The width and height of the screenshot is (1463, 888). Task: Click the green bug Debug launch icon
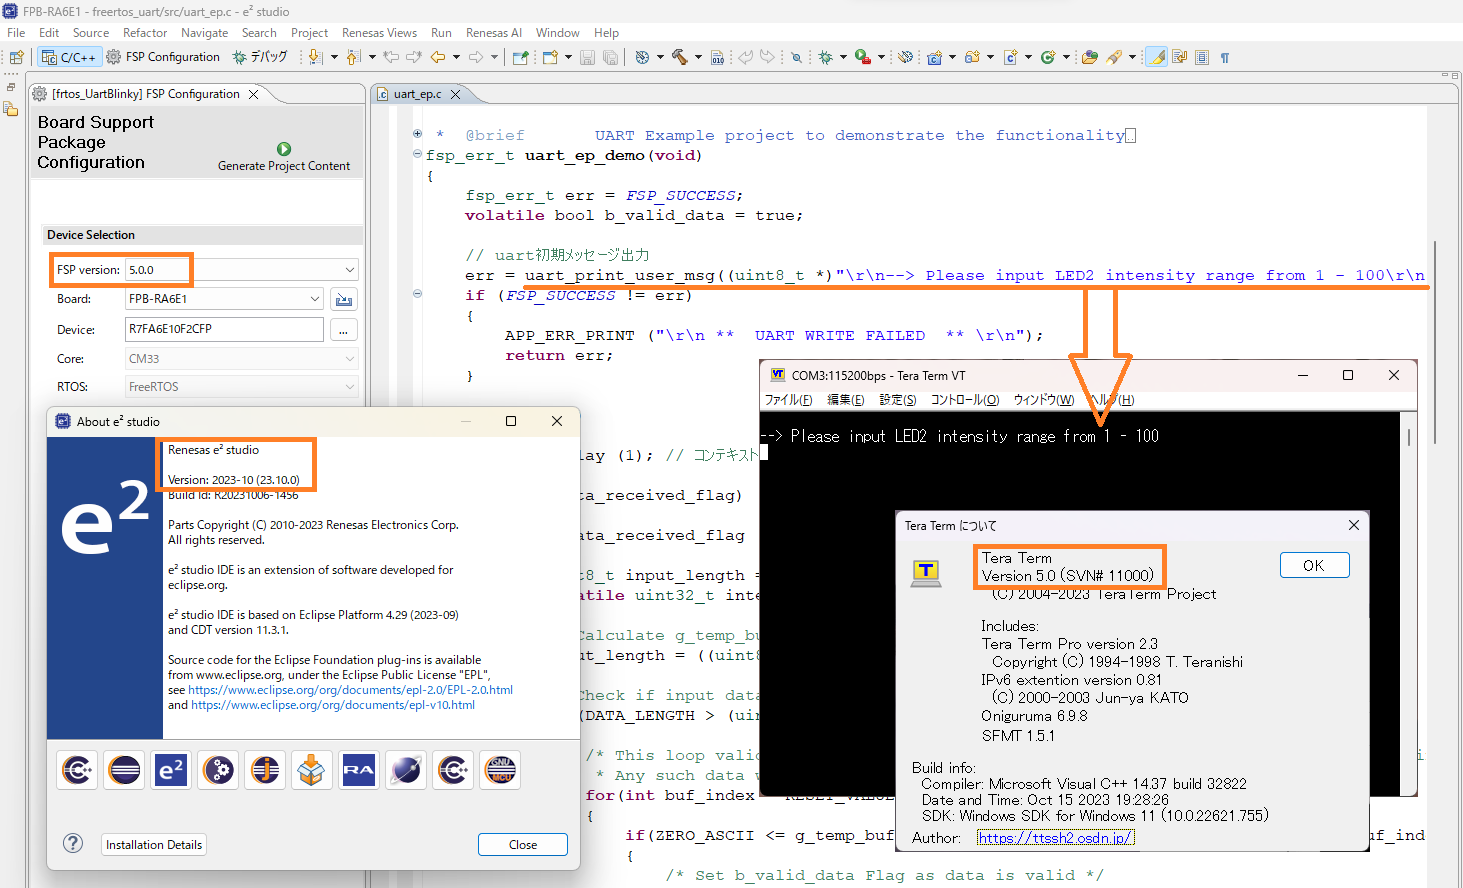coord(825,57)
